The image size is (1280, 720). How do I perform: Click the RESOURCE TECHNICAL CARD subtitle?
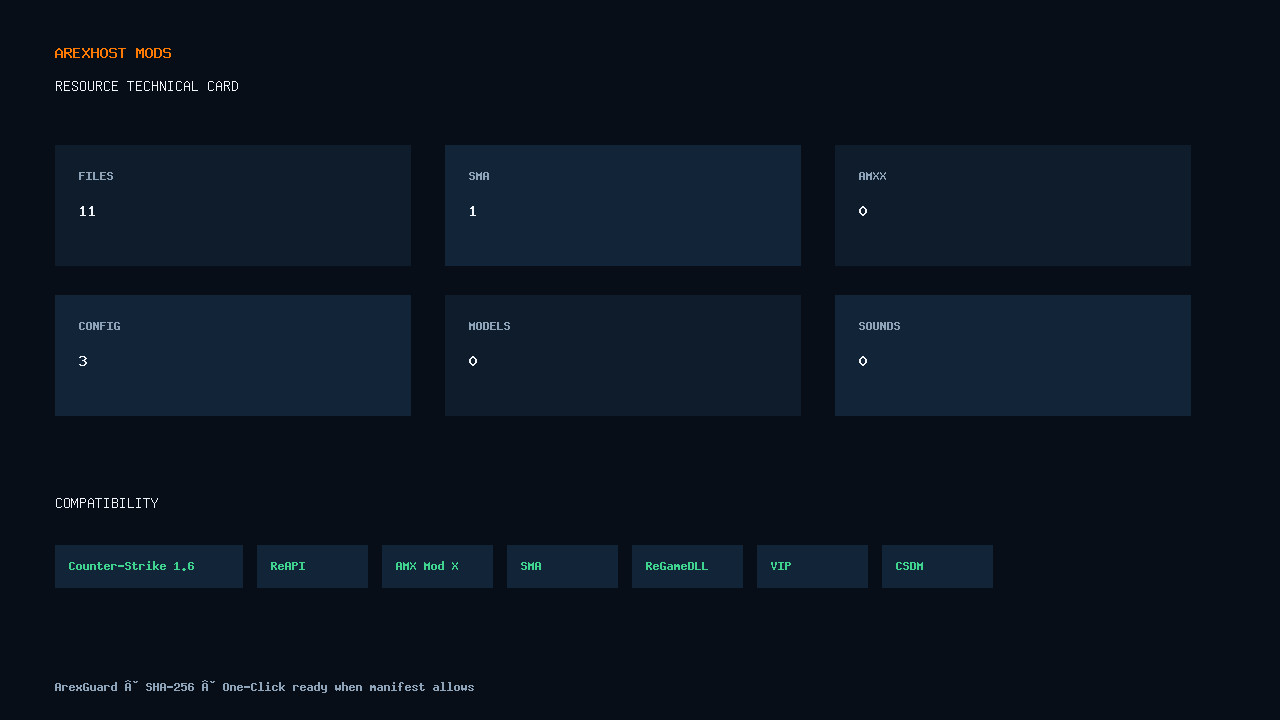(x=147, y=86)
